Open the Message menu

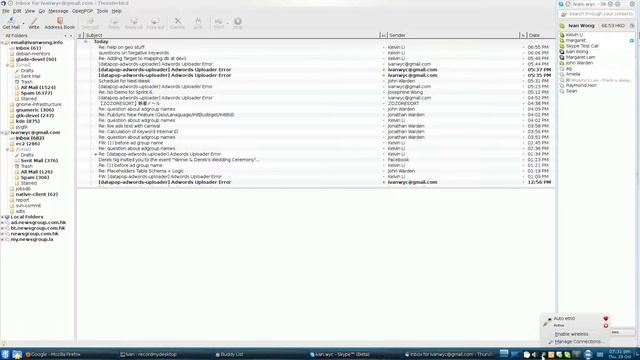click(x=58, y=11)
